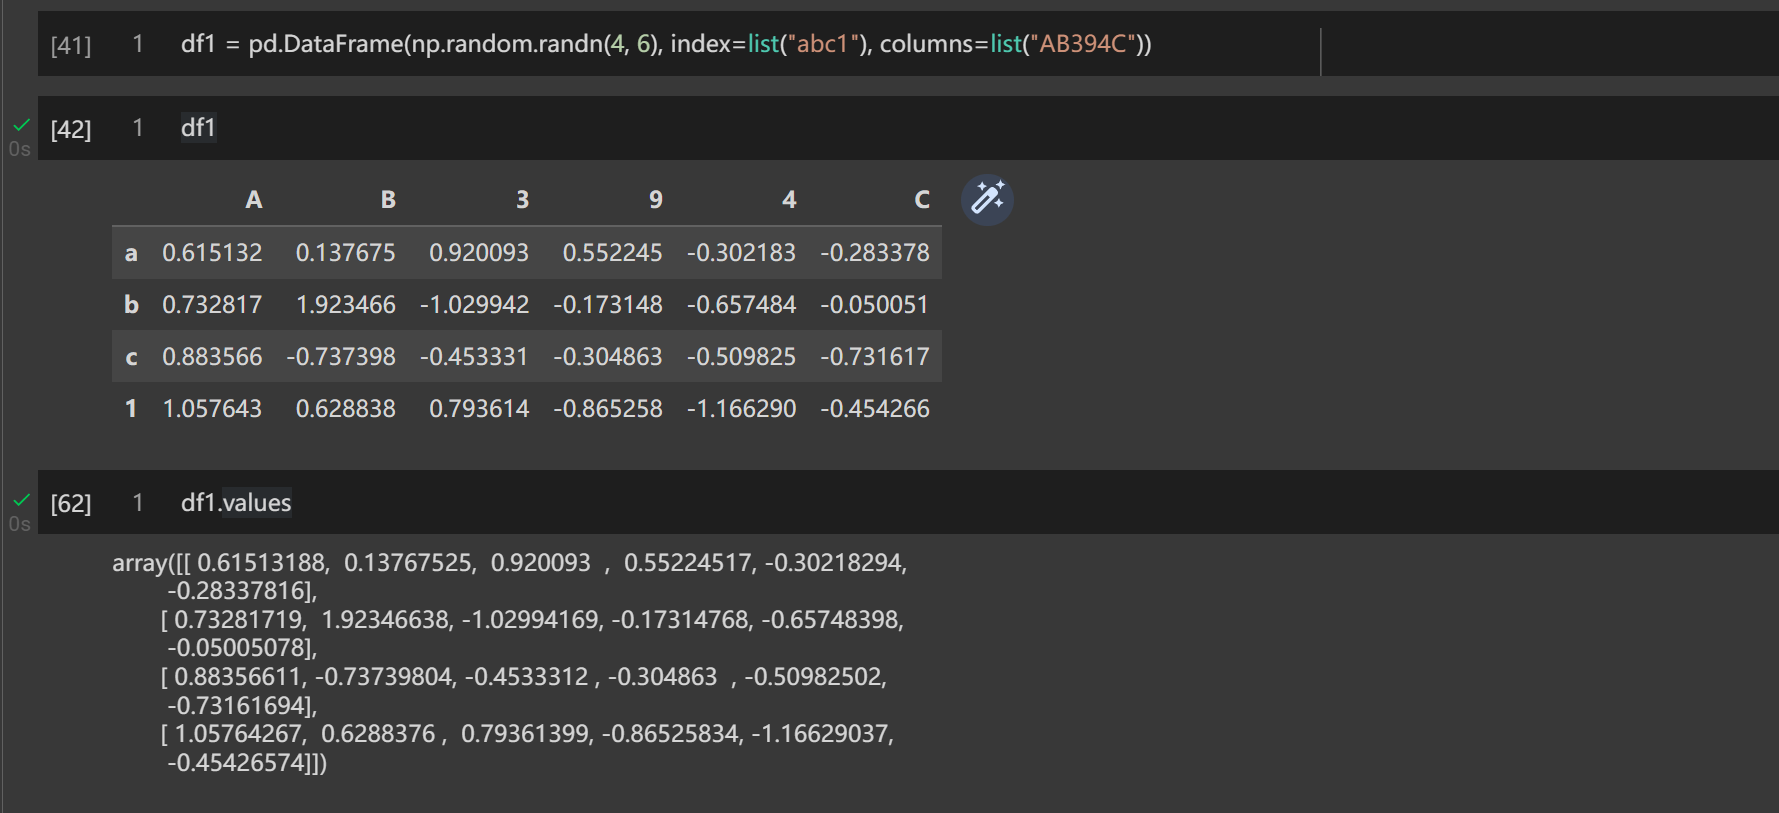
Task: Click column header C in the table
Action: tap(922, 200)
